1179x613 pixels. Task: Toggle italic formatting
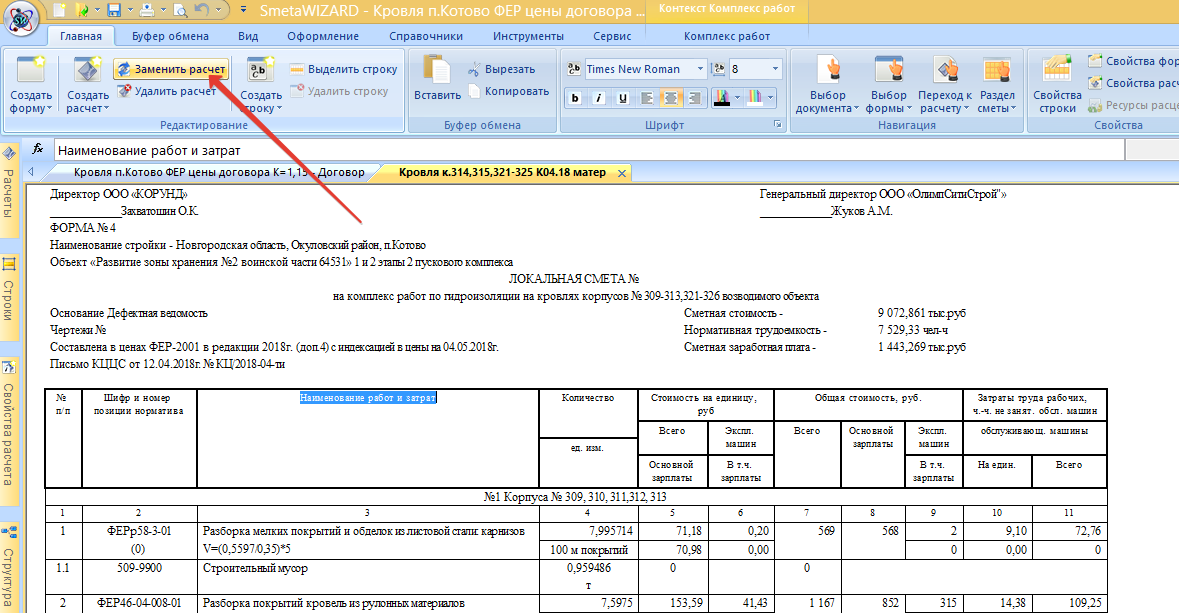599,98
